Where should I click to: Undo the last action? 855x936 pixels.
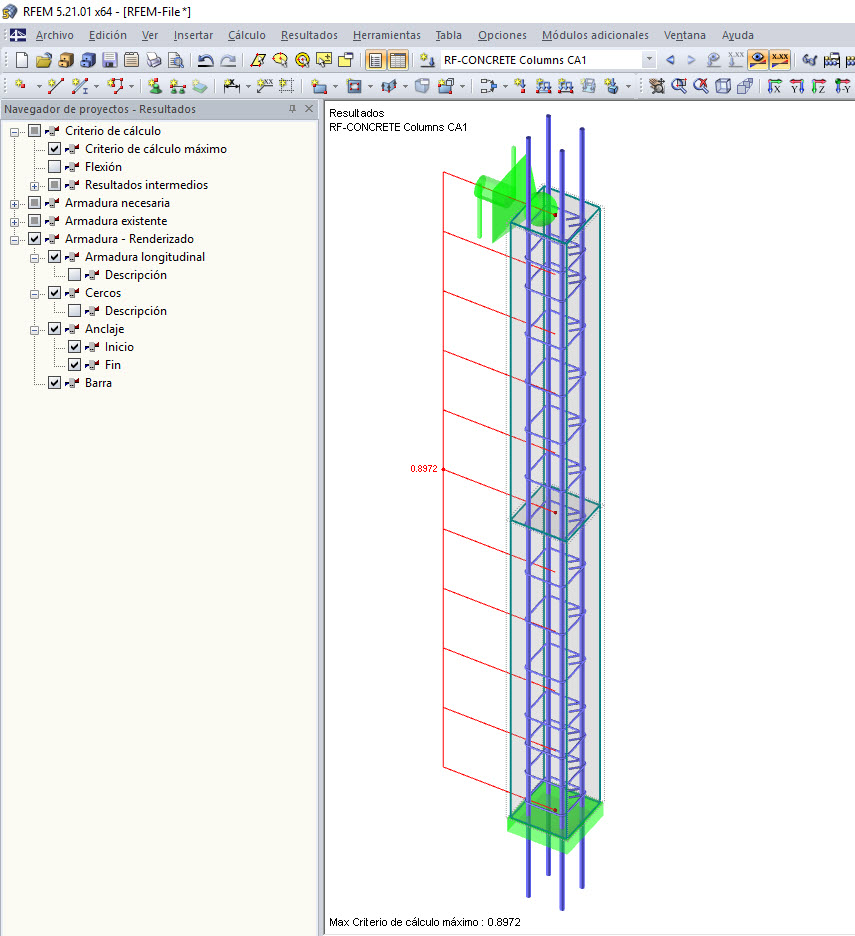click(x=206, y=60)
